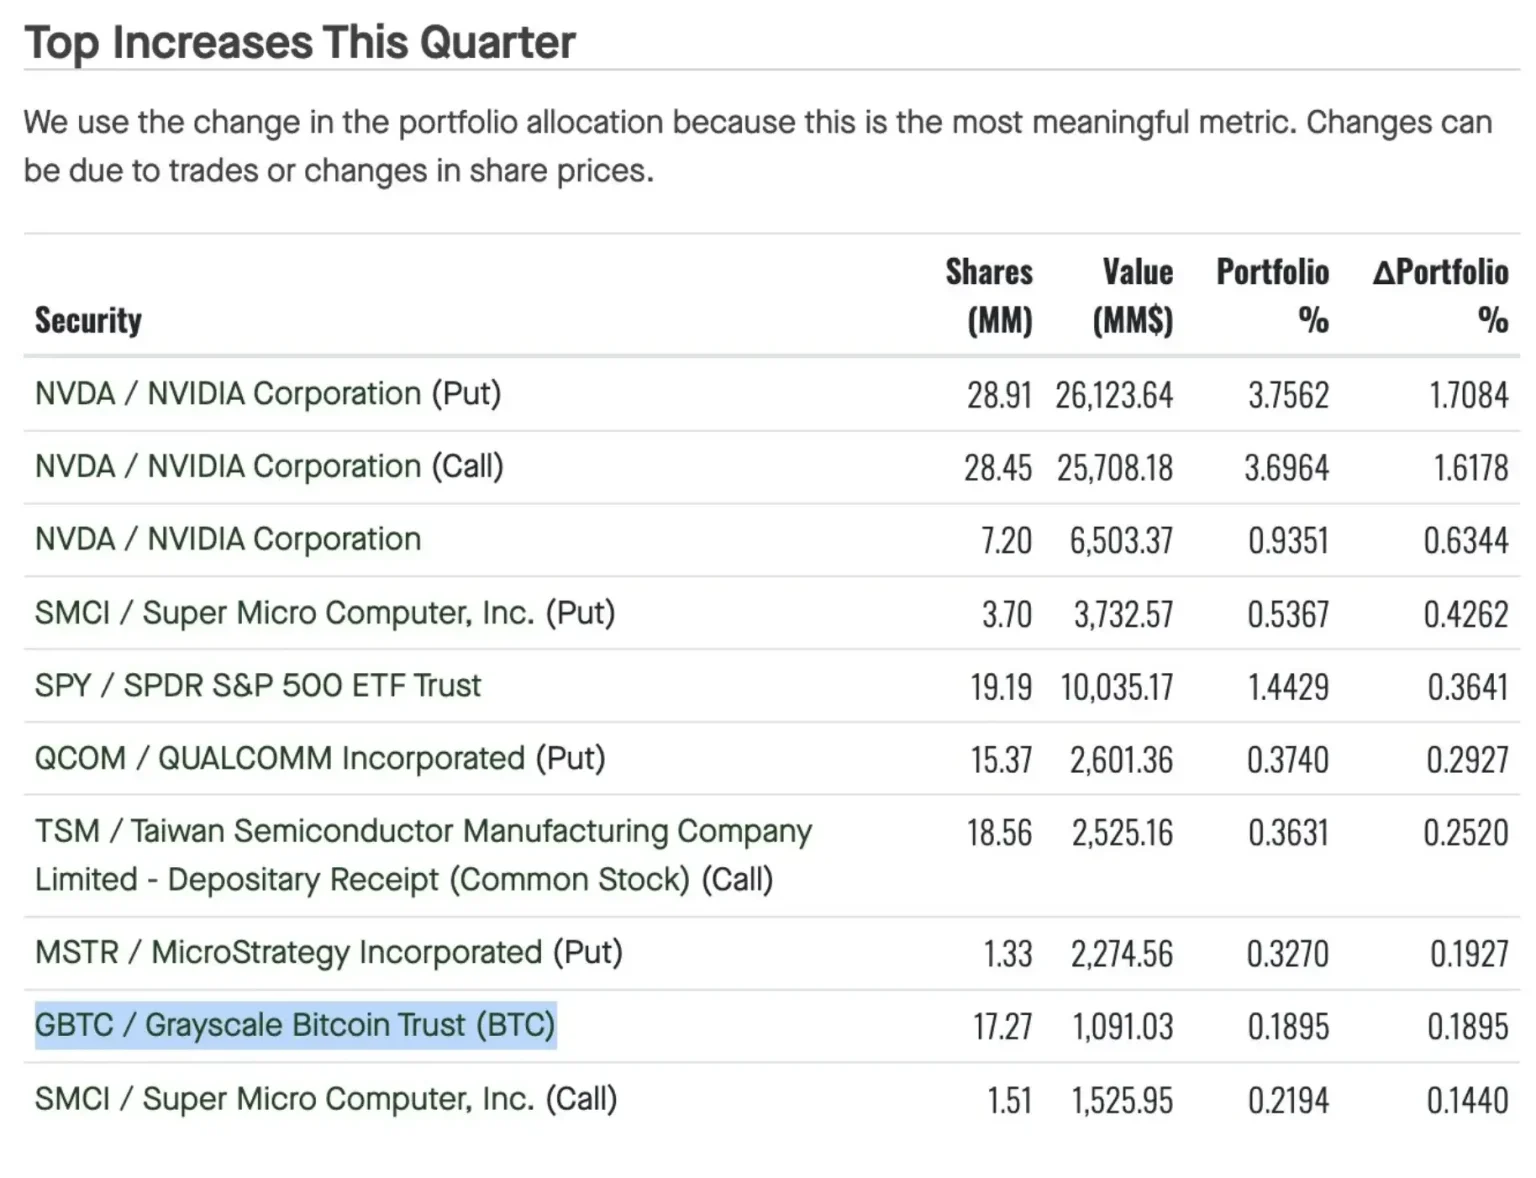Click the Shares (MM) column header
The width and height of the screenshot is (1536, 1178).
989,296
